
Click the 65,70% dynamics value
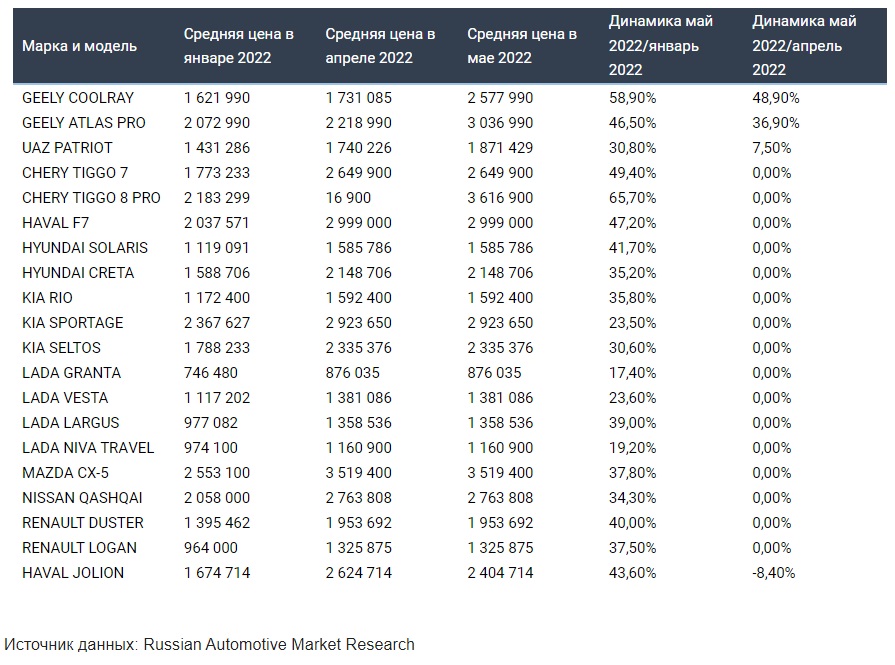[x=633, y=198]
